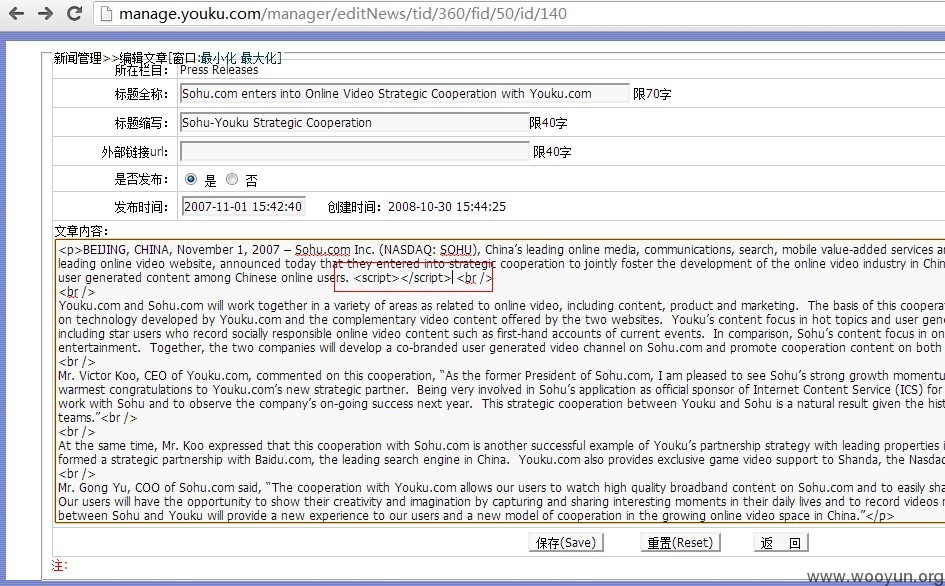Focus the empty 外部链接url field
Viewport: 945px width, 586px height.
tap(354, 151)
